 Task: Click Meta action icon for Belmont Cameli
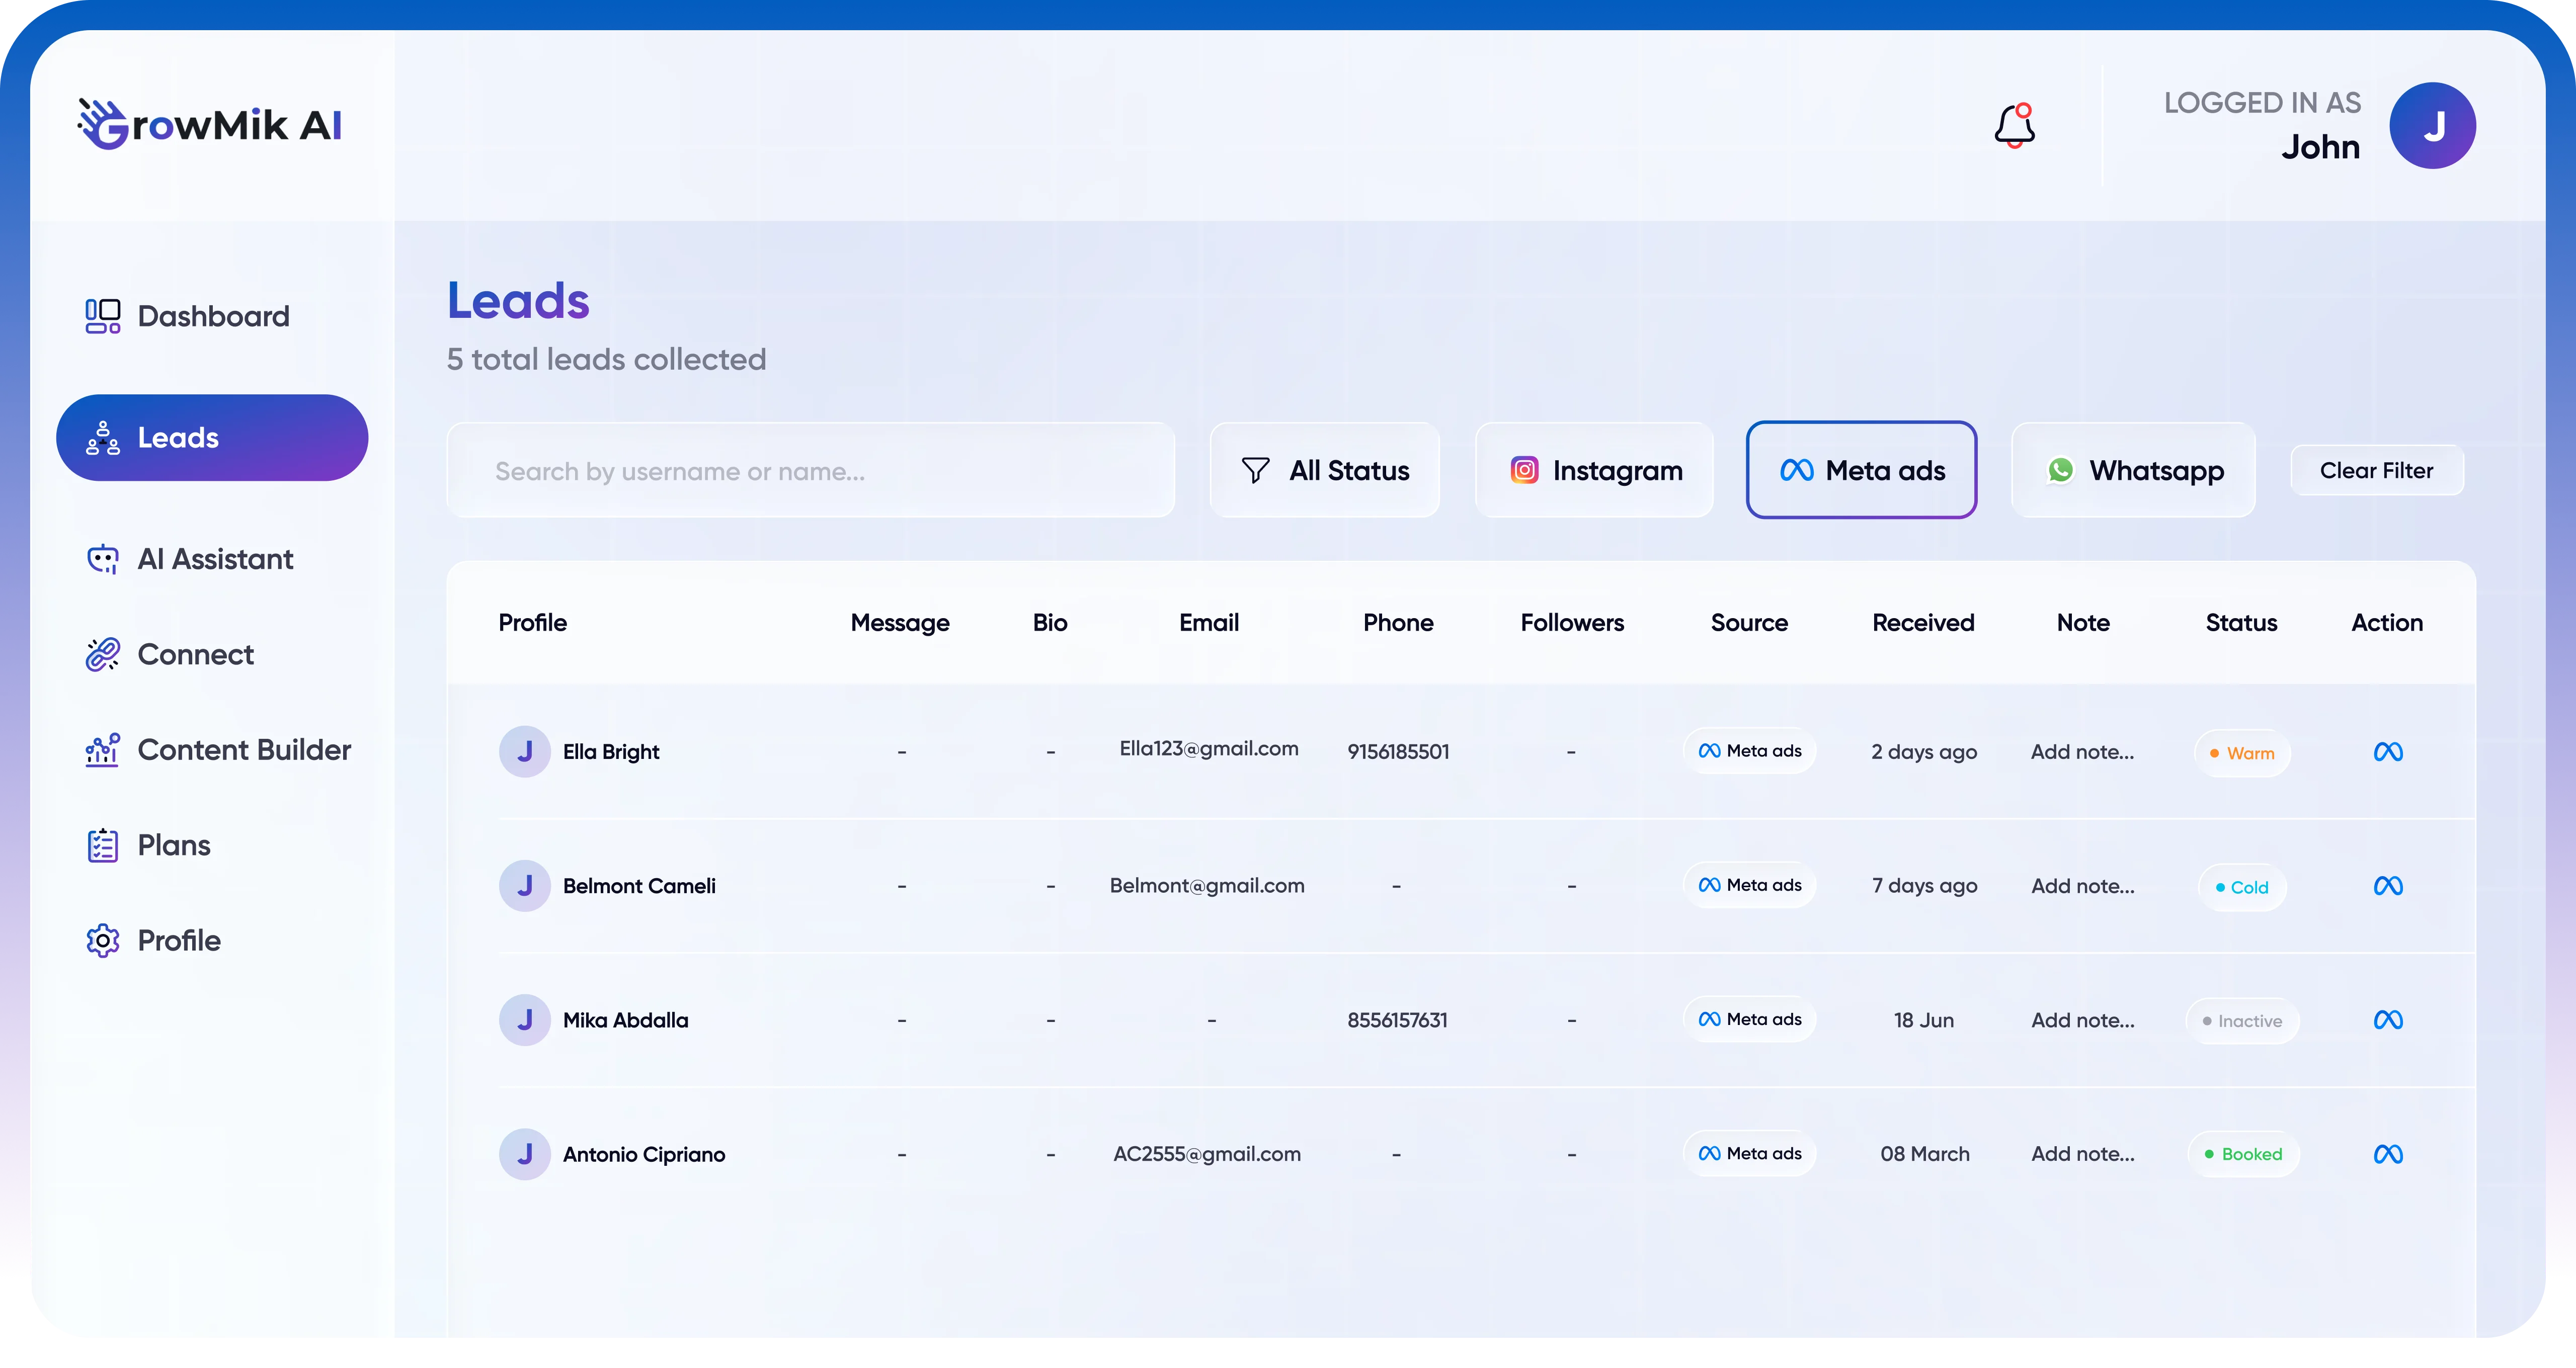tap(2388, 886)
